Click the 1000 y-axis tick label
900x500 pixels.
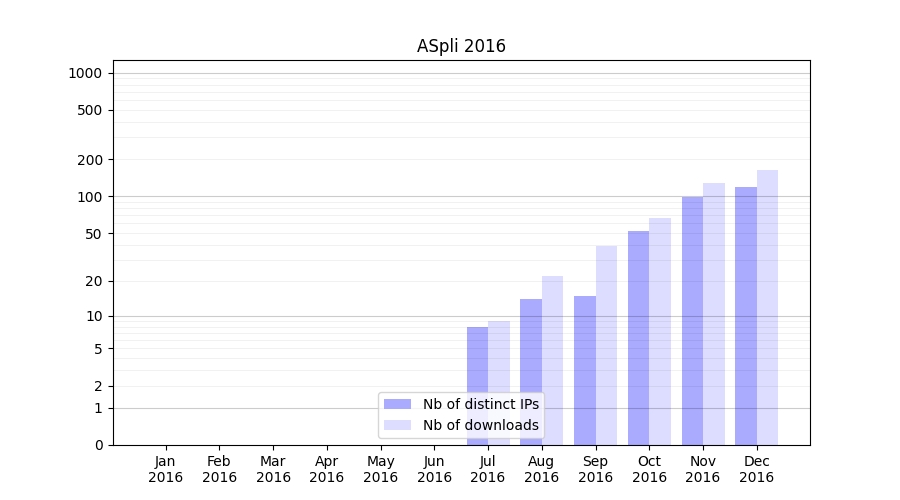(85, 73)
